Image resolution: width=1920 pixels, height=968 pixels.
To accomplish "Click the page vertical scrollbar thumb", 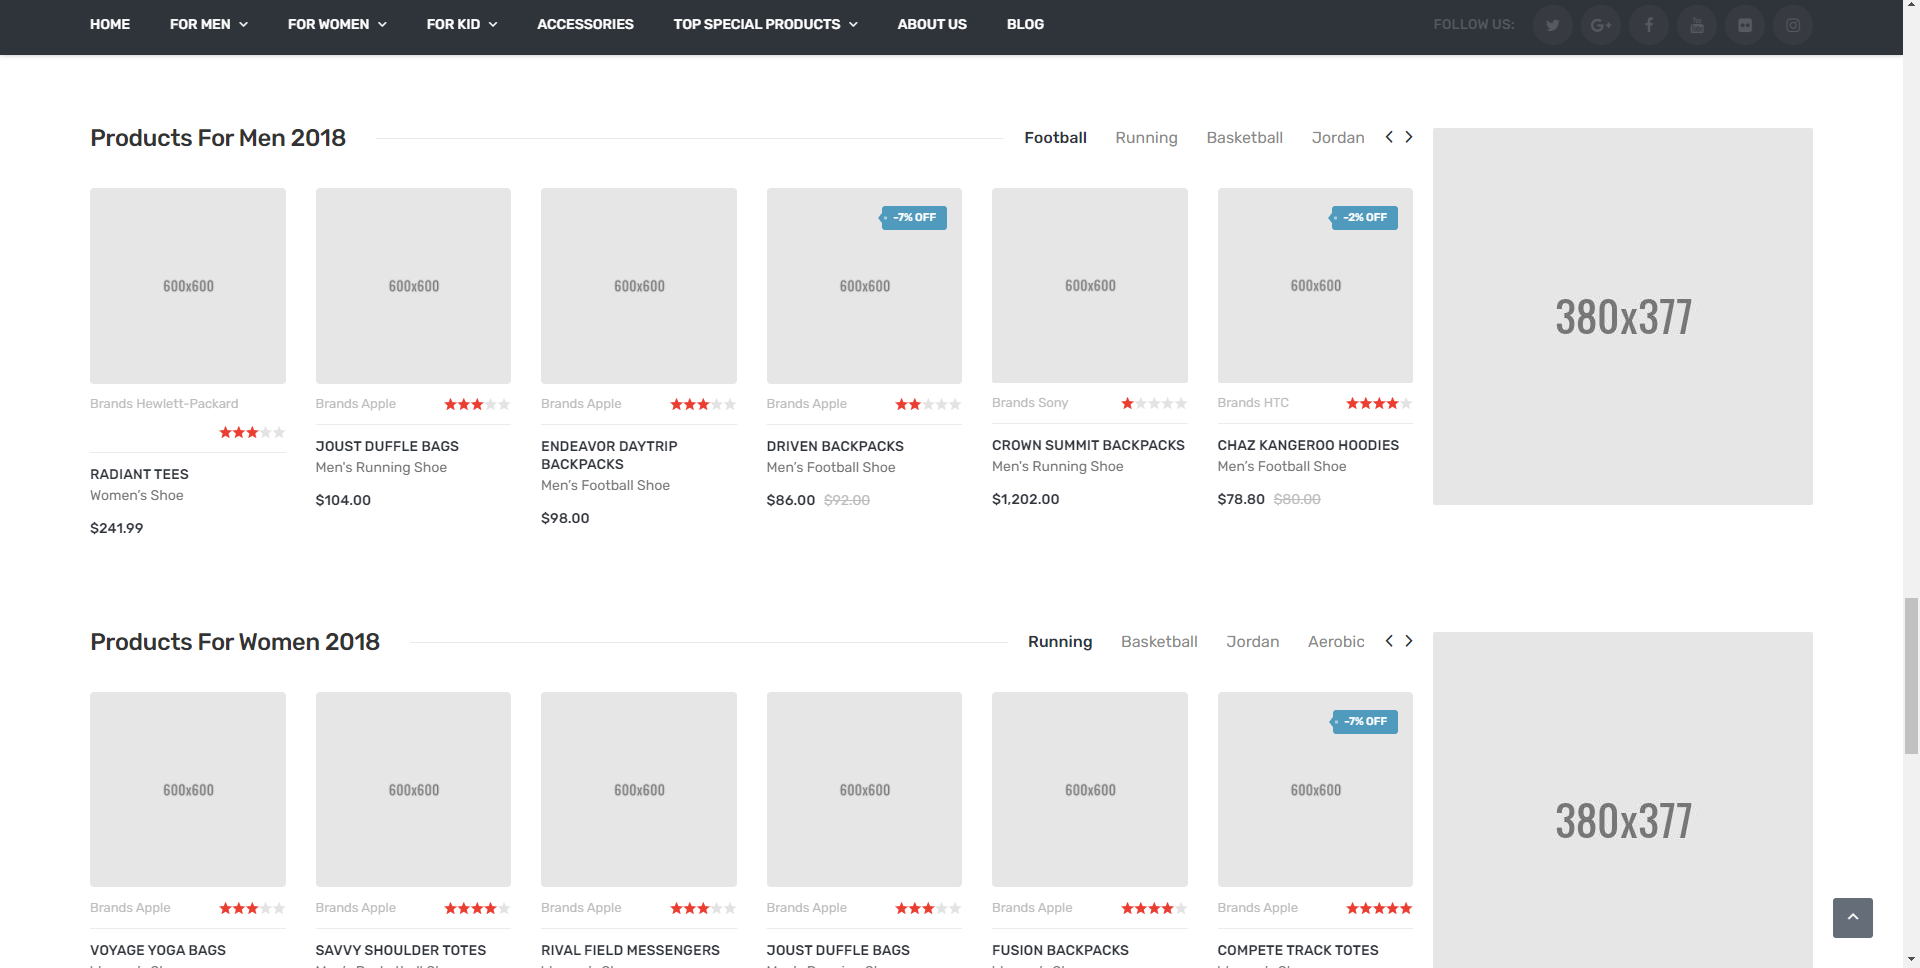I will click(x=1911, y=675).
